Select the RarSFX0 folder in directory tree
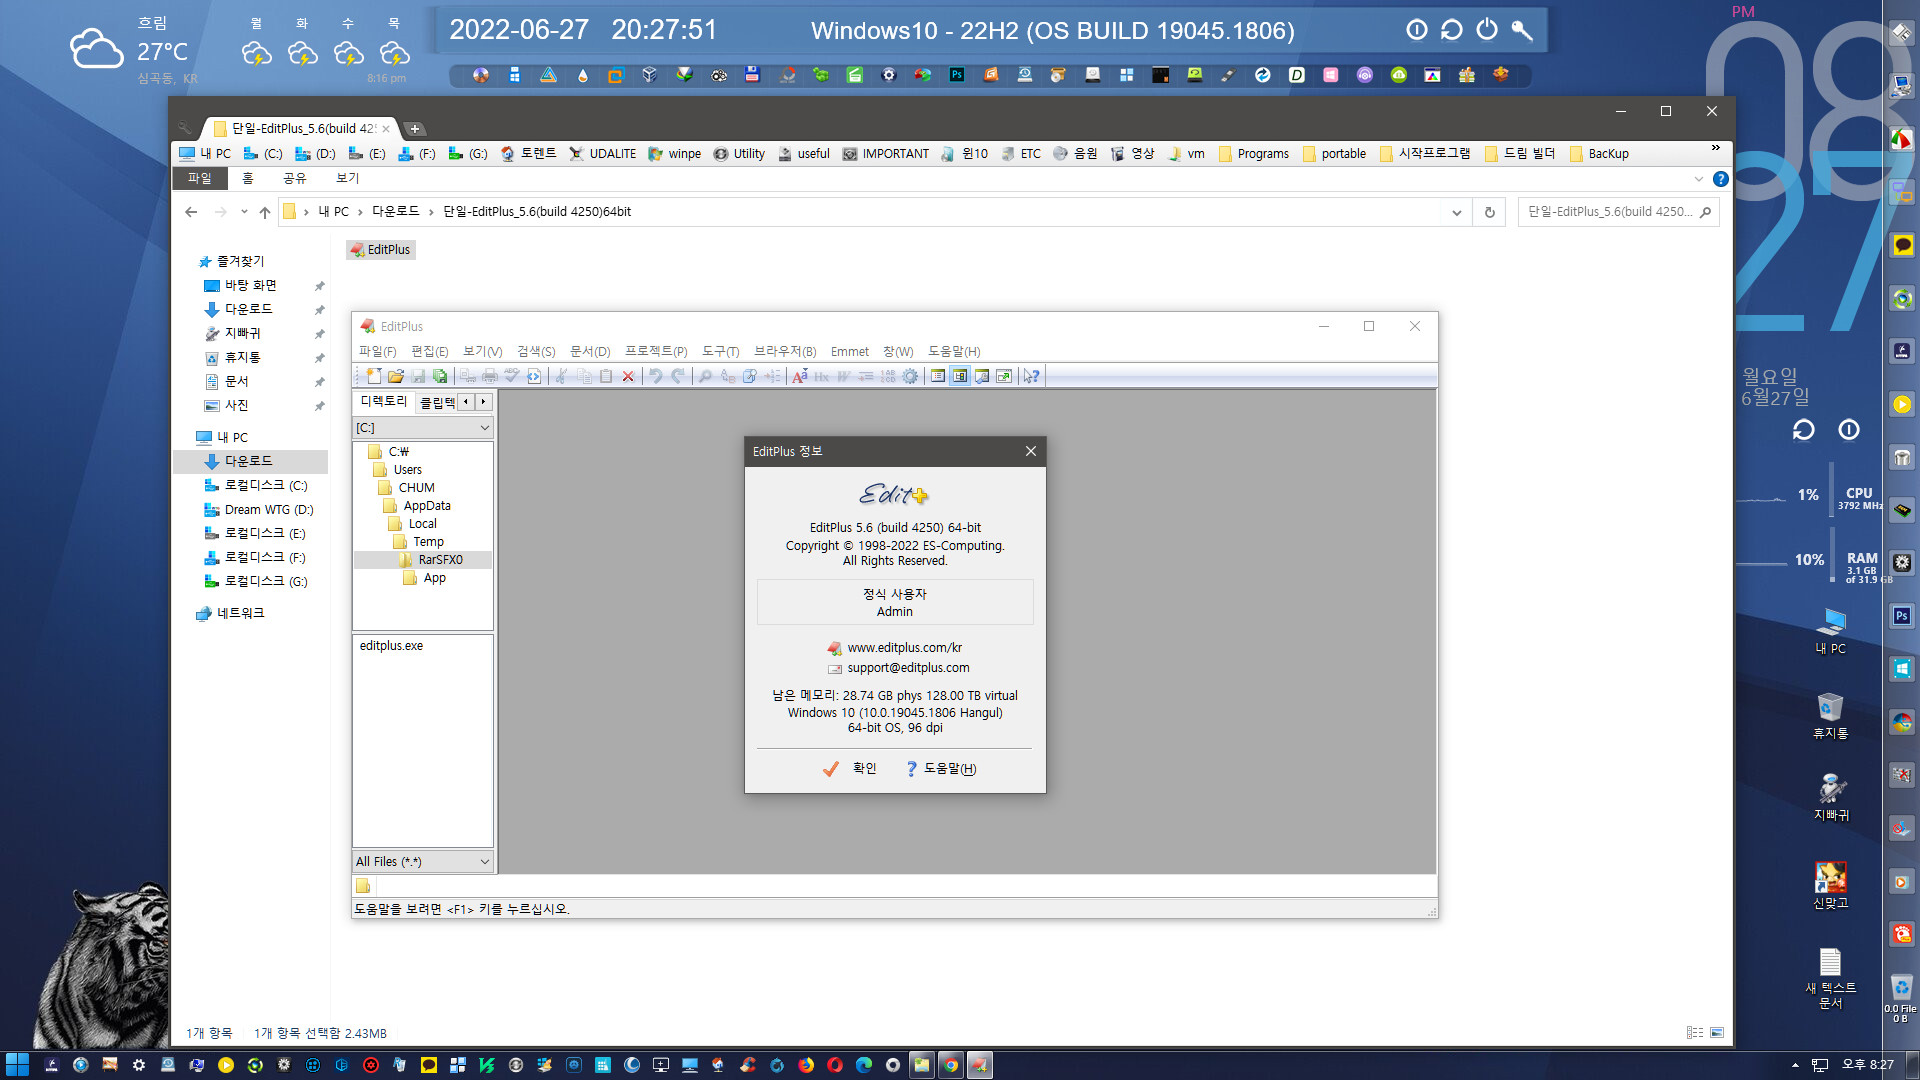This screenshot has height=1080, width=1920. (x=440, y=560)
